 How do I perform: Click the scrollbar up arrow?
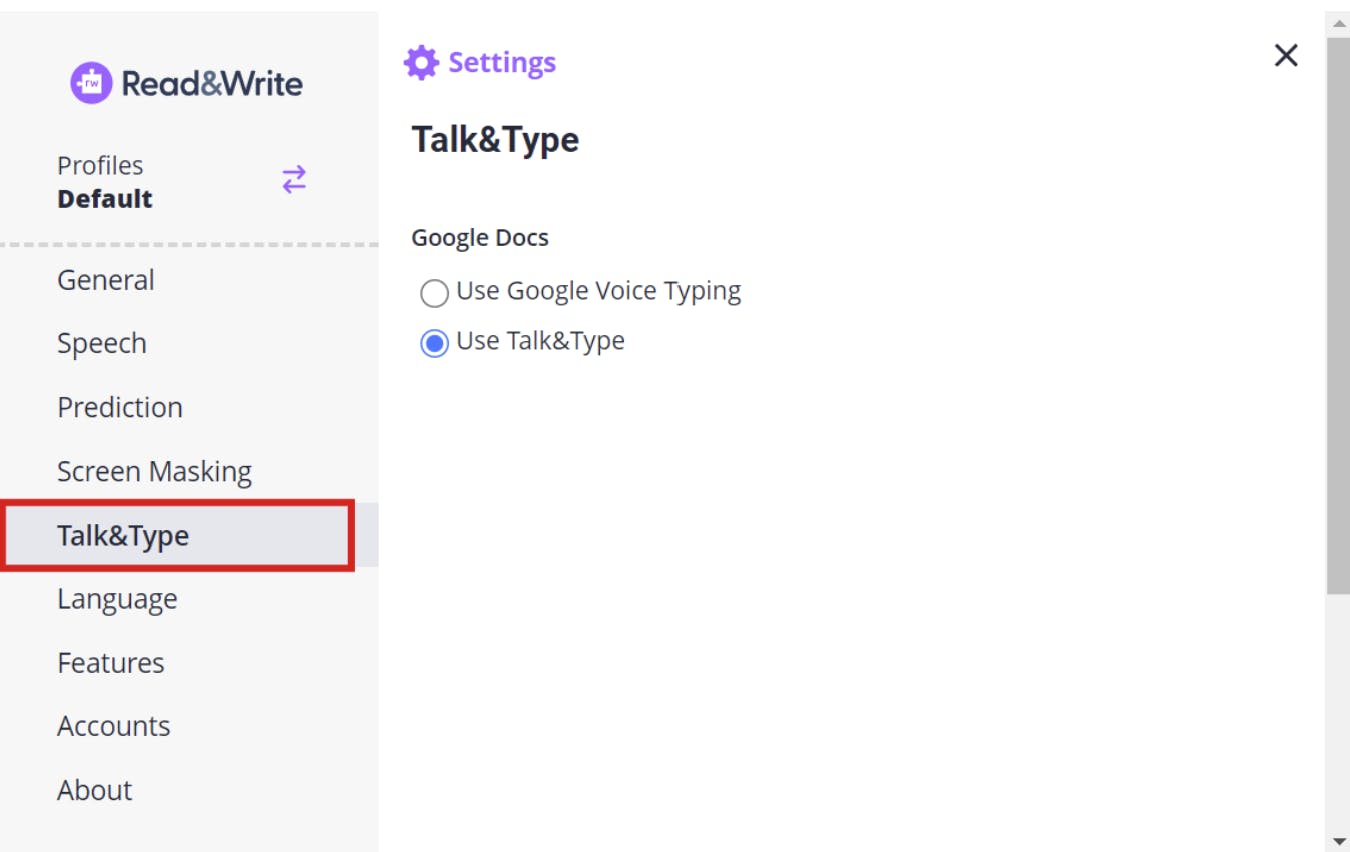pyautogui.click(x=1339, y=22)
